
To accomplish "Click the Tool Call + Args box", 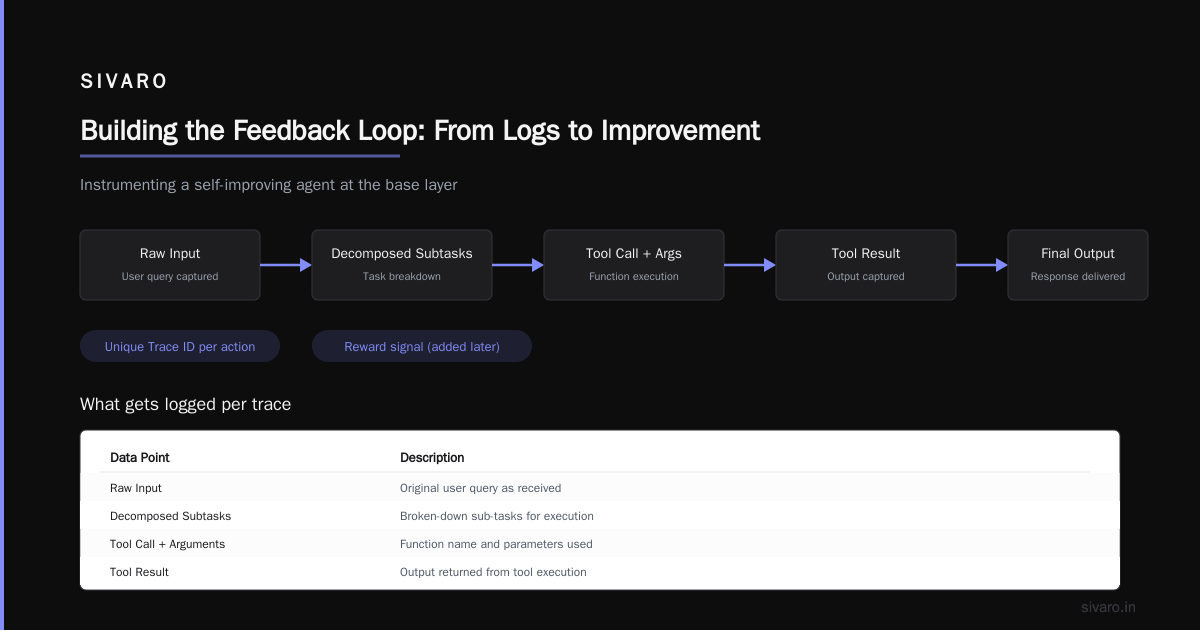I will (634, 265).
